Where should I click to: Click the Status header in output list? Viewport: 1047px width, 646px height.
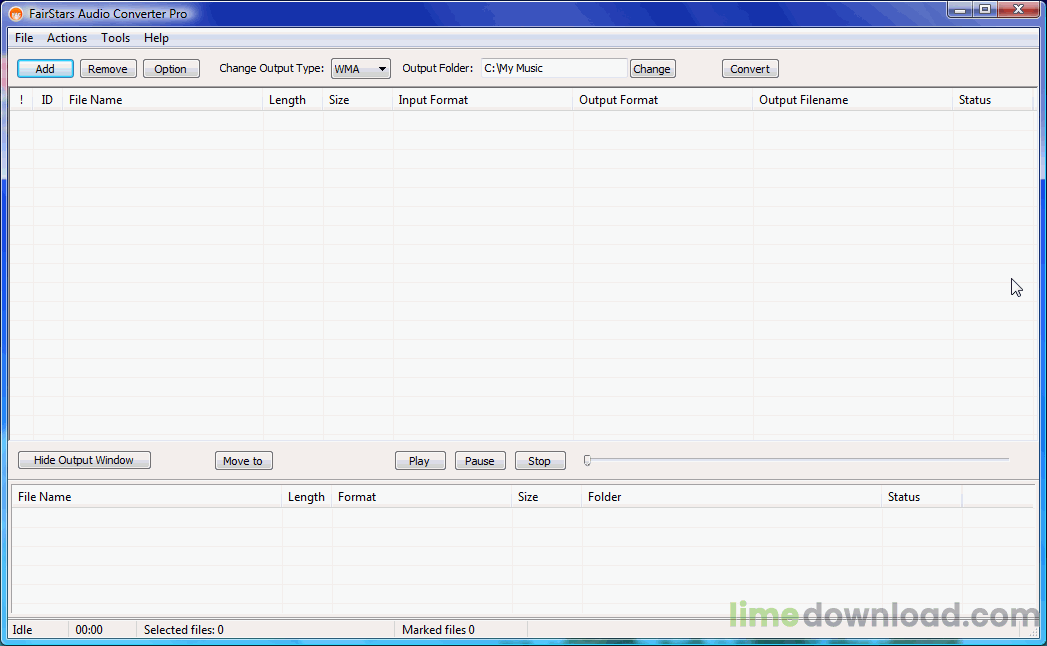pyautogui.click(x=922, y=497)
